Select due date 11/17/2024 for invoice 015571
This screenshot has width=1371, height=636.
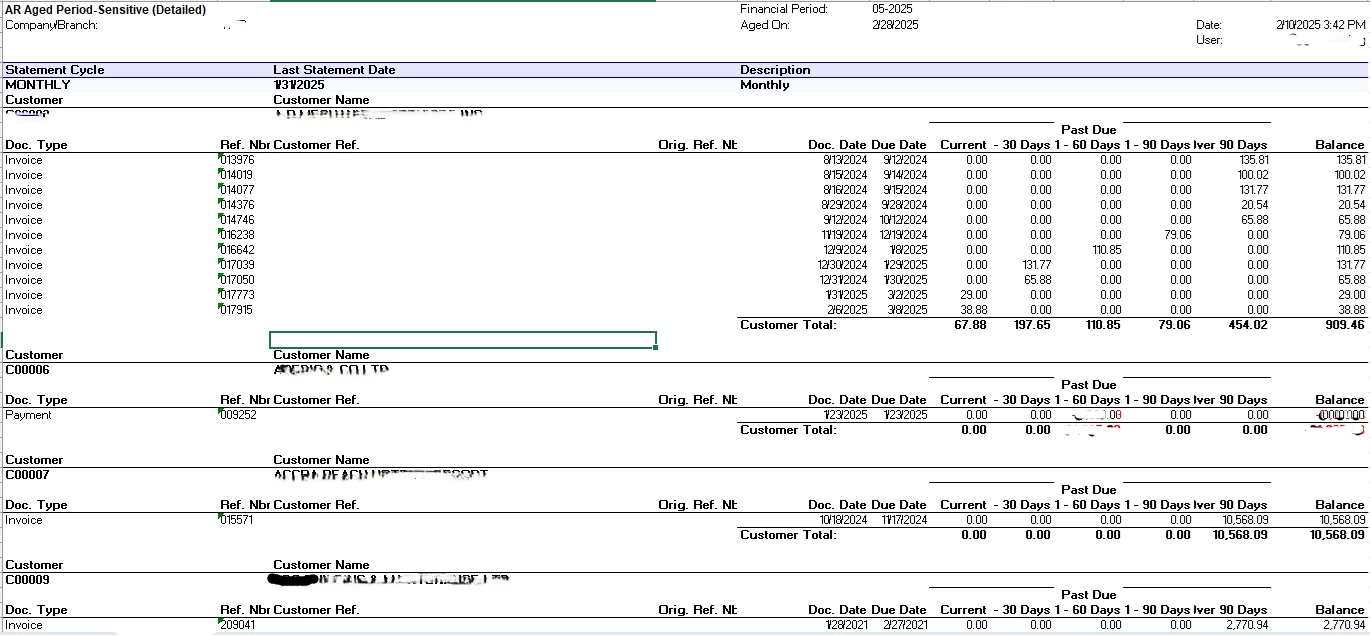tap(904, 520)
